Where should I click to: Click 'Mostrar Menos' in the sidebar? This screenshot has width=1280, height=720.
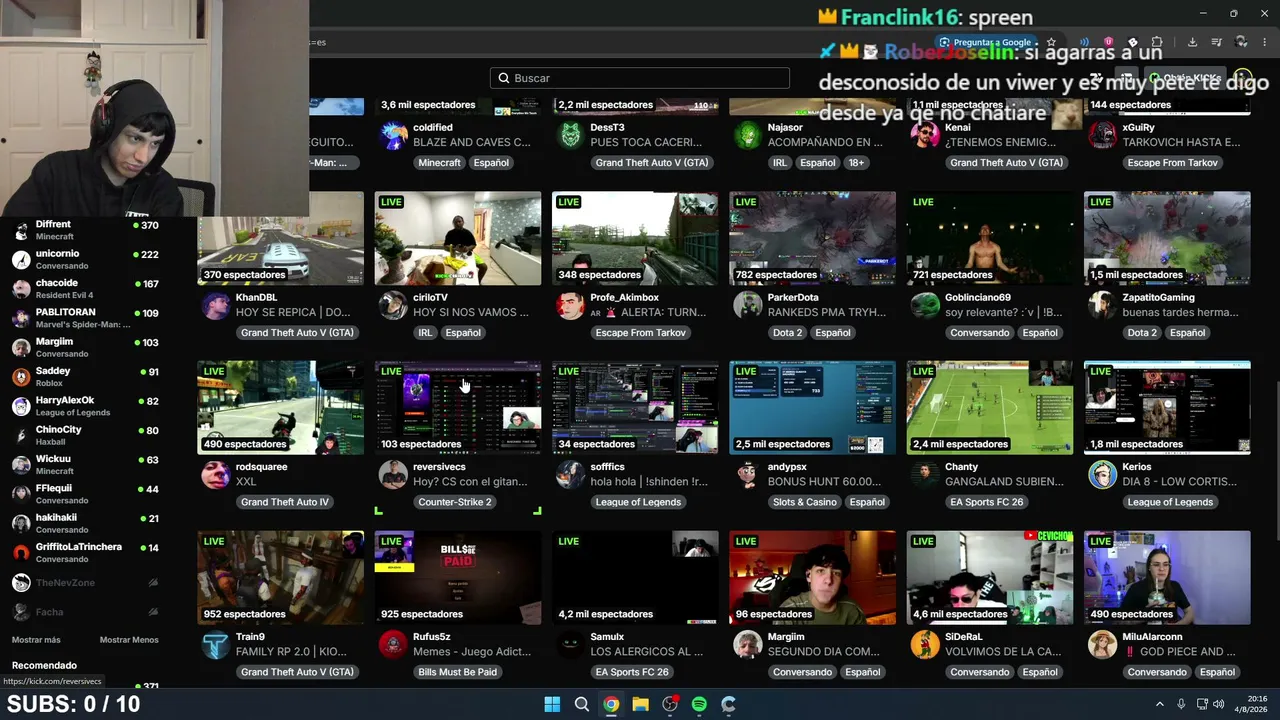[129, 640]
